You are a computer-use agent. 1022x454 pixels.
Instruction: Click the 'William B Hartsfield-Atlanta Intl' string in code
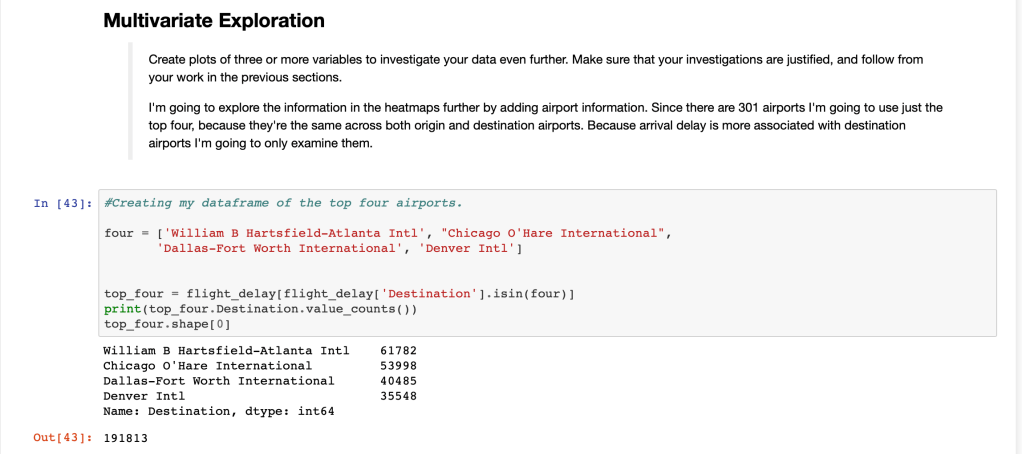click(x=290, y=233)
